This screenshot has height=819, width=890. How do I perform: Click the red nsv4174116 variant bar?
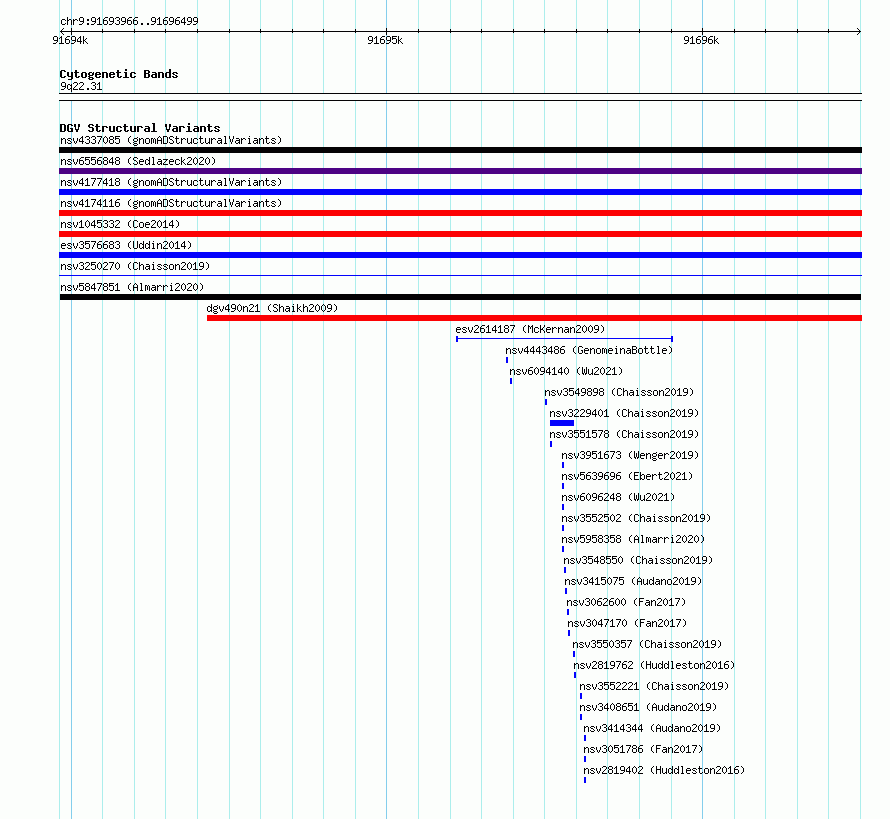(x=460, y=213)
